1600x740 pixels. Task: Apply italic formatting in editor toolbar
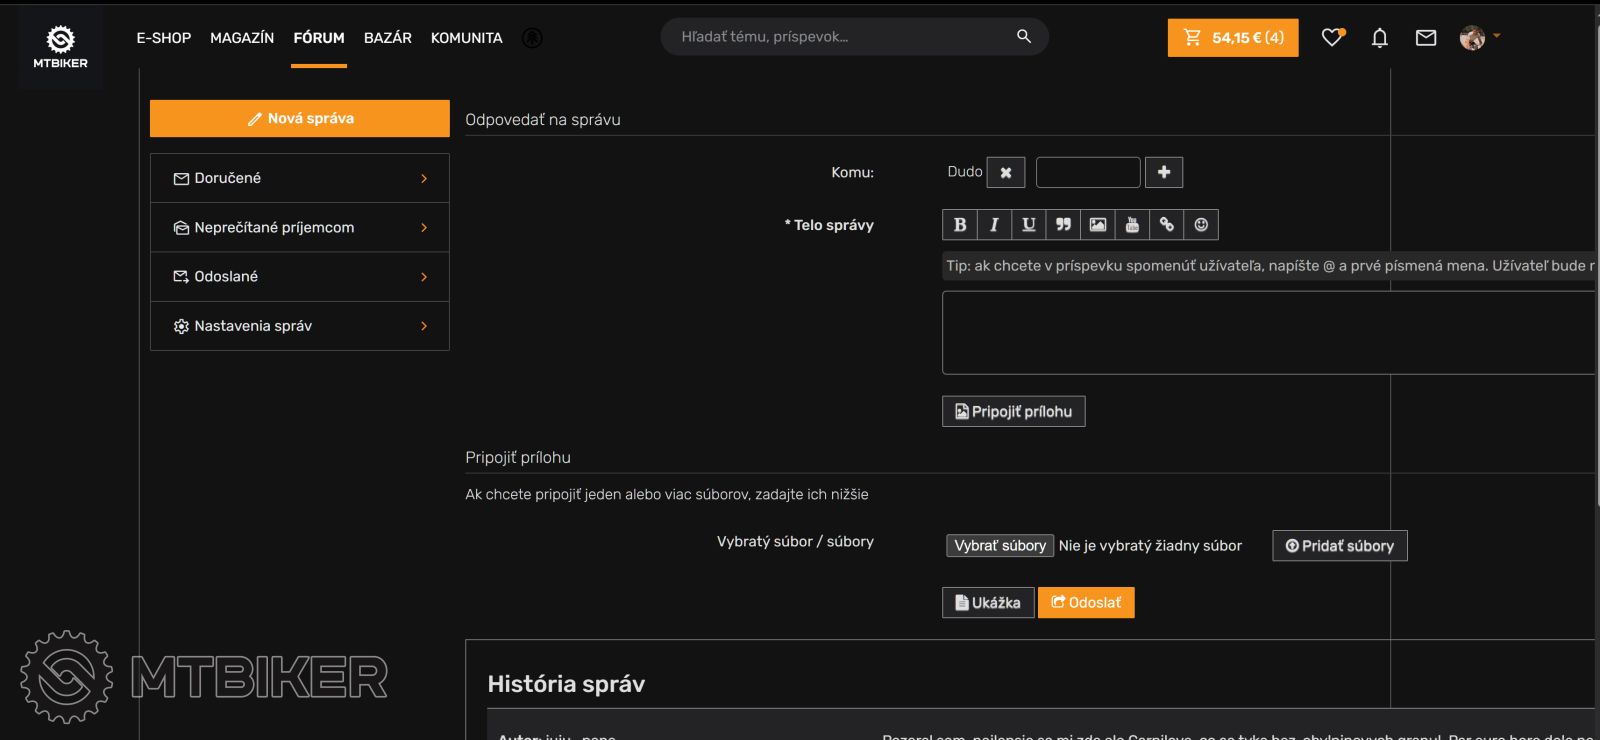point(994,225)
